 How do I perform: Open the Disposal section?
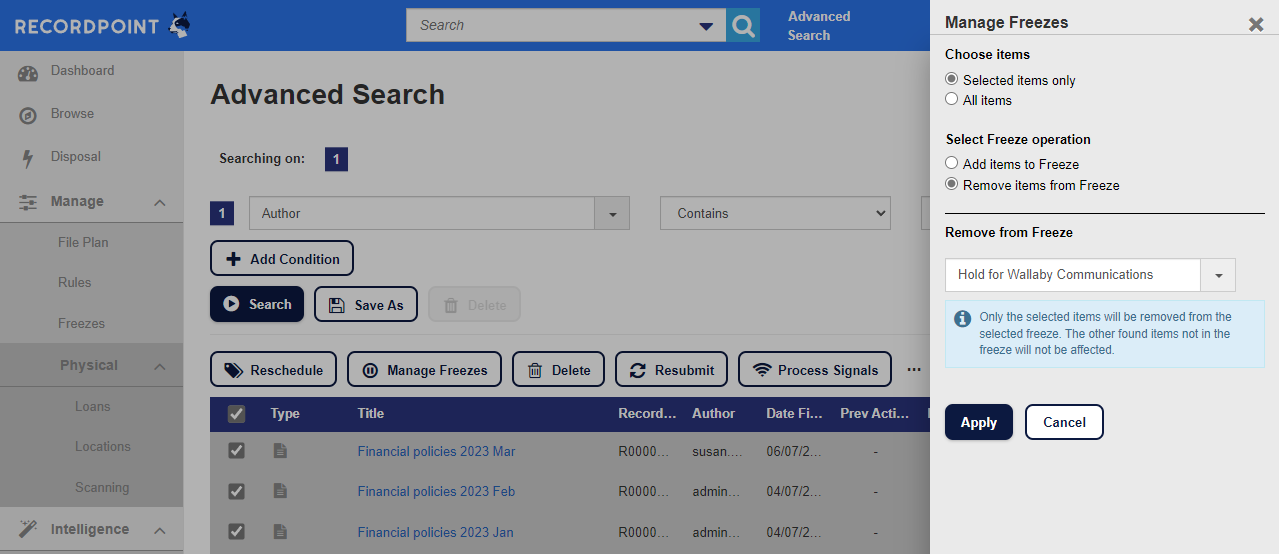tap(76, 157)
